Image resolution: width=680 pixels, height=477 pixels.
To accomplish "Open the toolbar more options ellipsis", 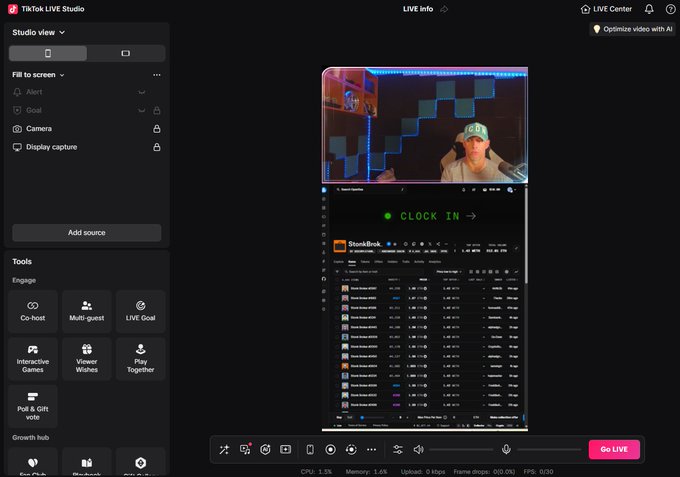I will pyautogui.click(x=372, y=450).
